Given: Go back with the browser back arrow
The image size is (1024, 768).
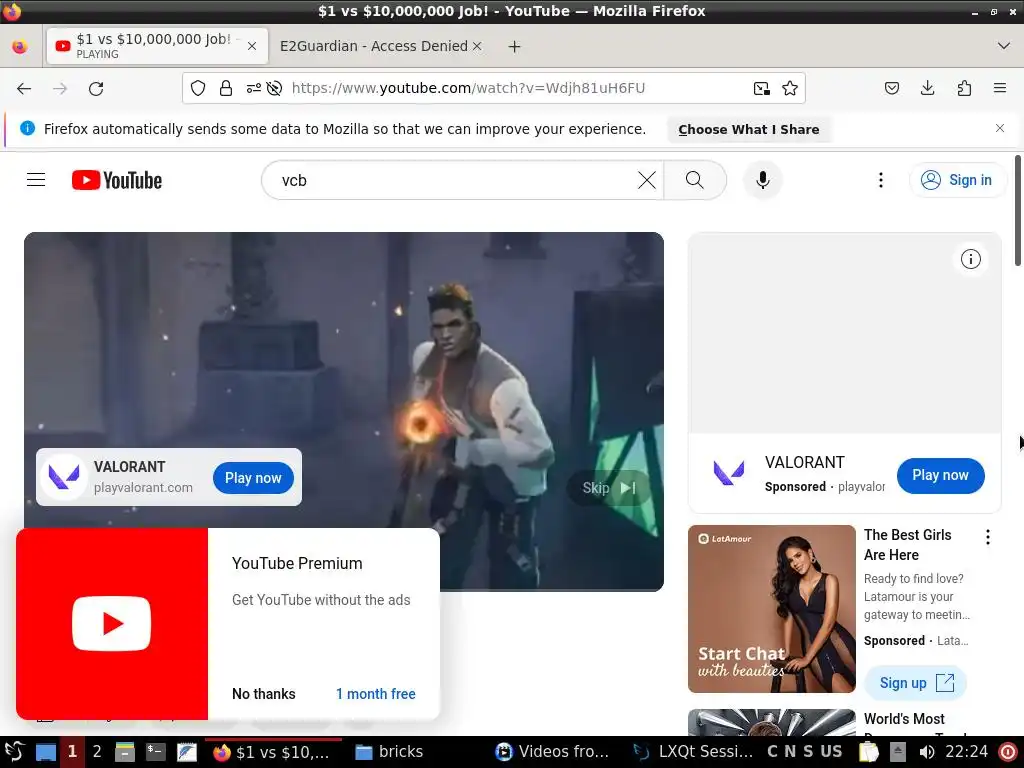Looking at the screenshot, I should coord(24,88).
